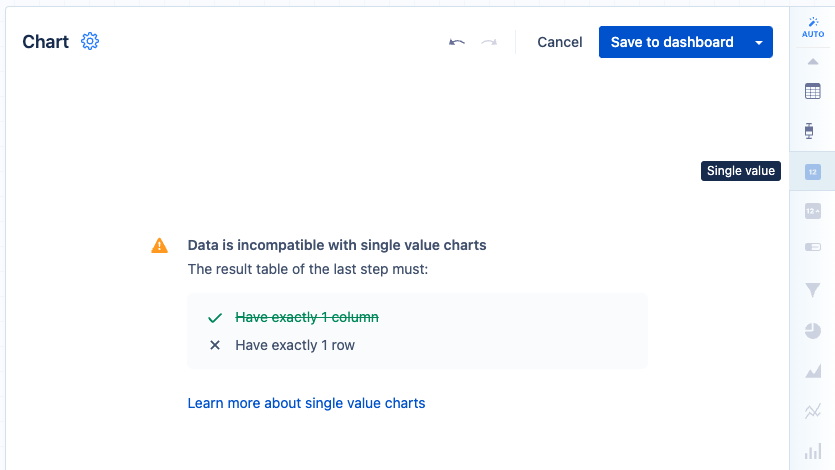The image size is (835, 470).
Task: Select the area chart type
Action: tap(813, 371)
